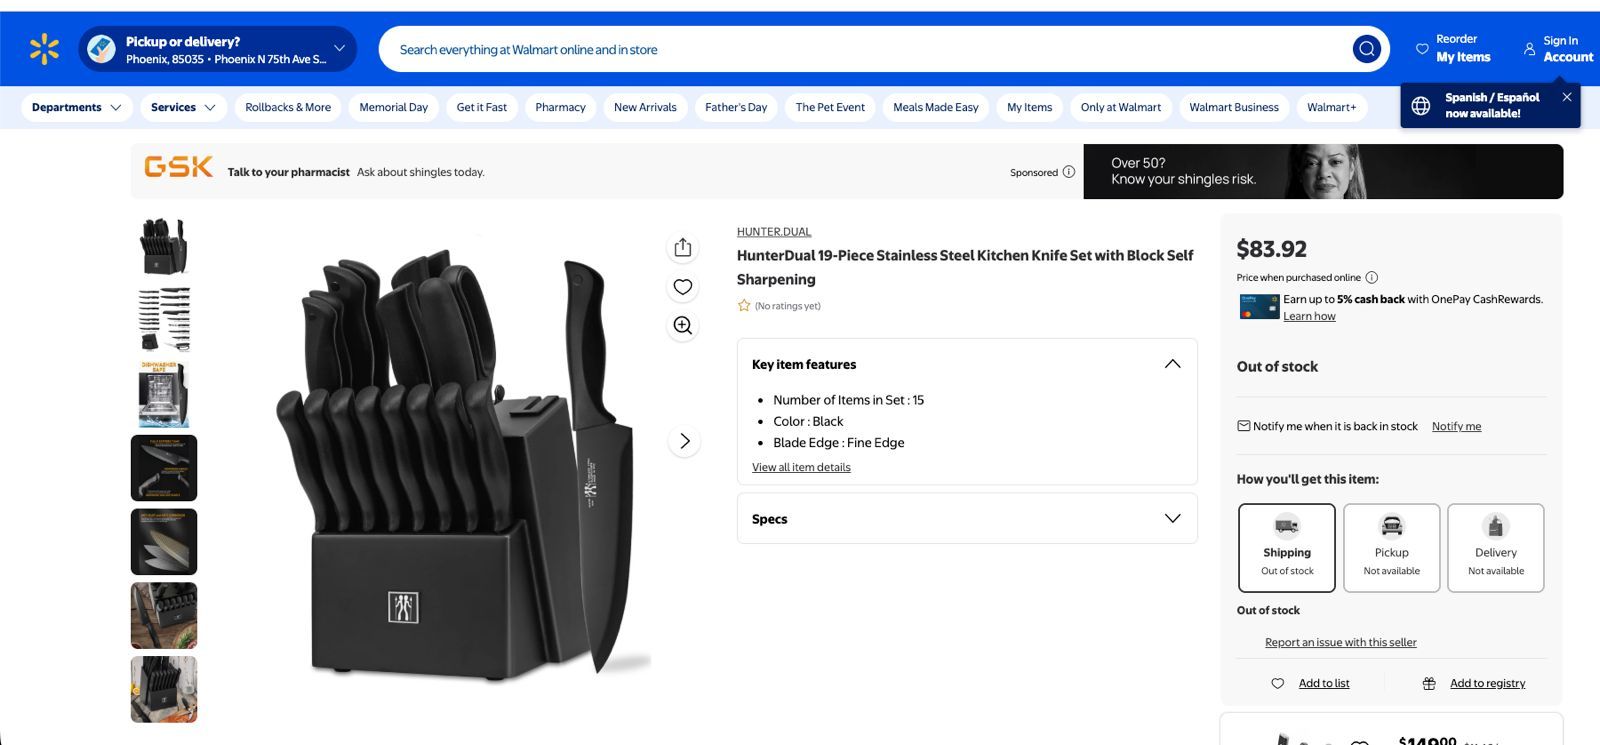This screenshot has width=1600, height=745.
Task: Click the envelope notify icon
Action: coord(1244,426)
